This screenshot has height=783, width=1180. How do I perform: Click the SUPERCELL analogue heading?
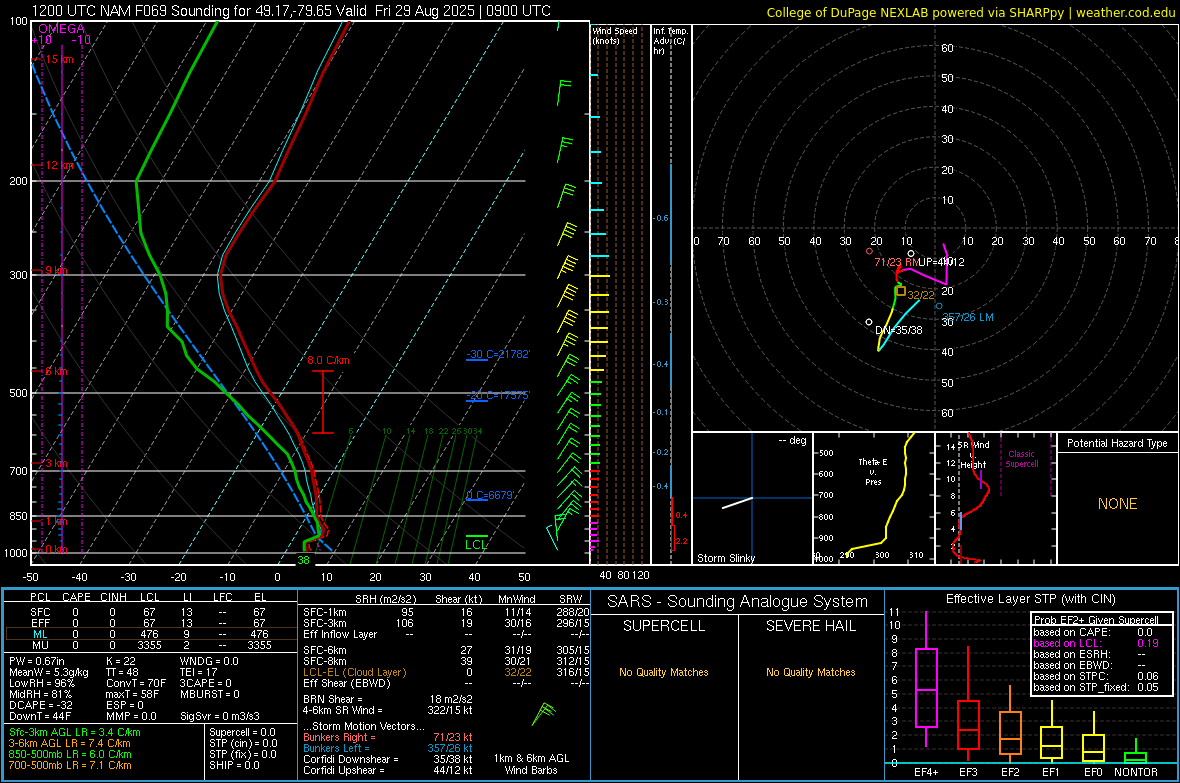click(x=664, y=626)
